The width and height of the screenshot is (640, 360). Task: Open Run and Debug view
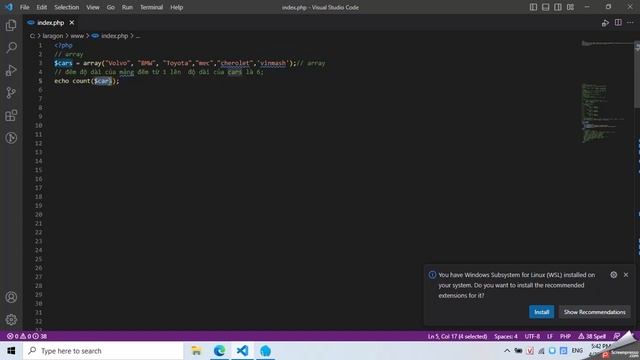click(11, 70)
